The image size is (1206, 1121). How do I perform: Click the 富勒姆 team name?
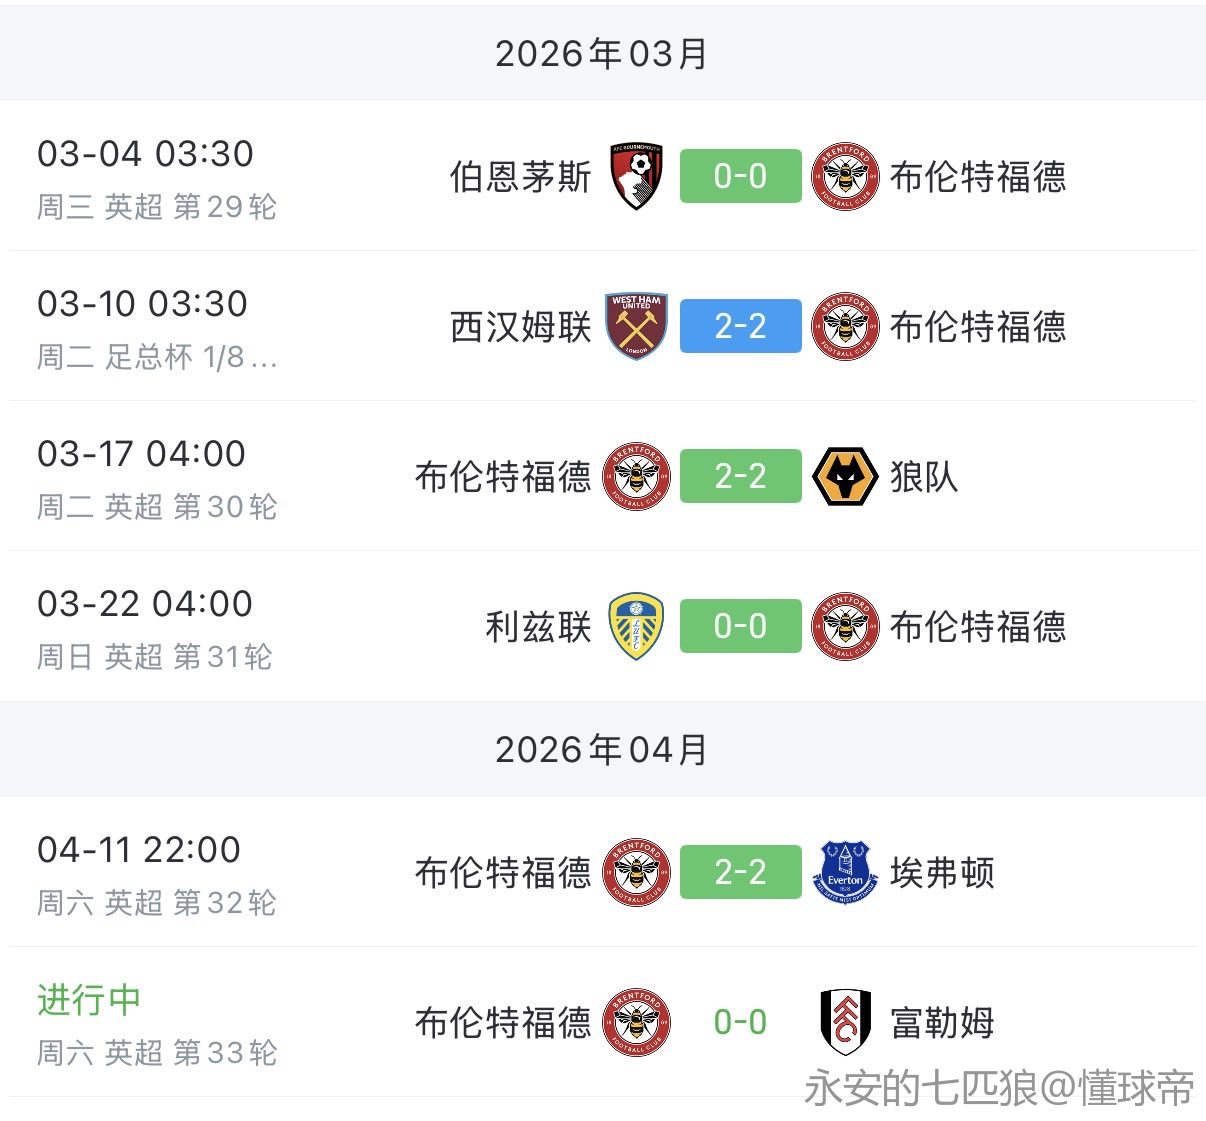(942, 1022)
